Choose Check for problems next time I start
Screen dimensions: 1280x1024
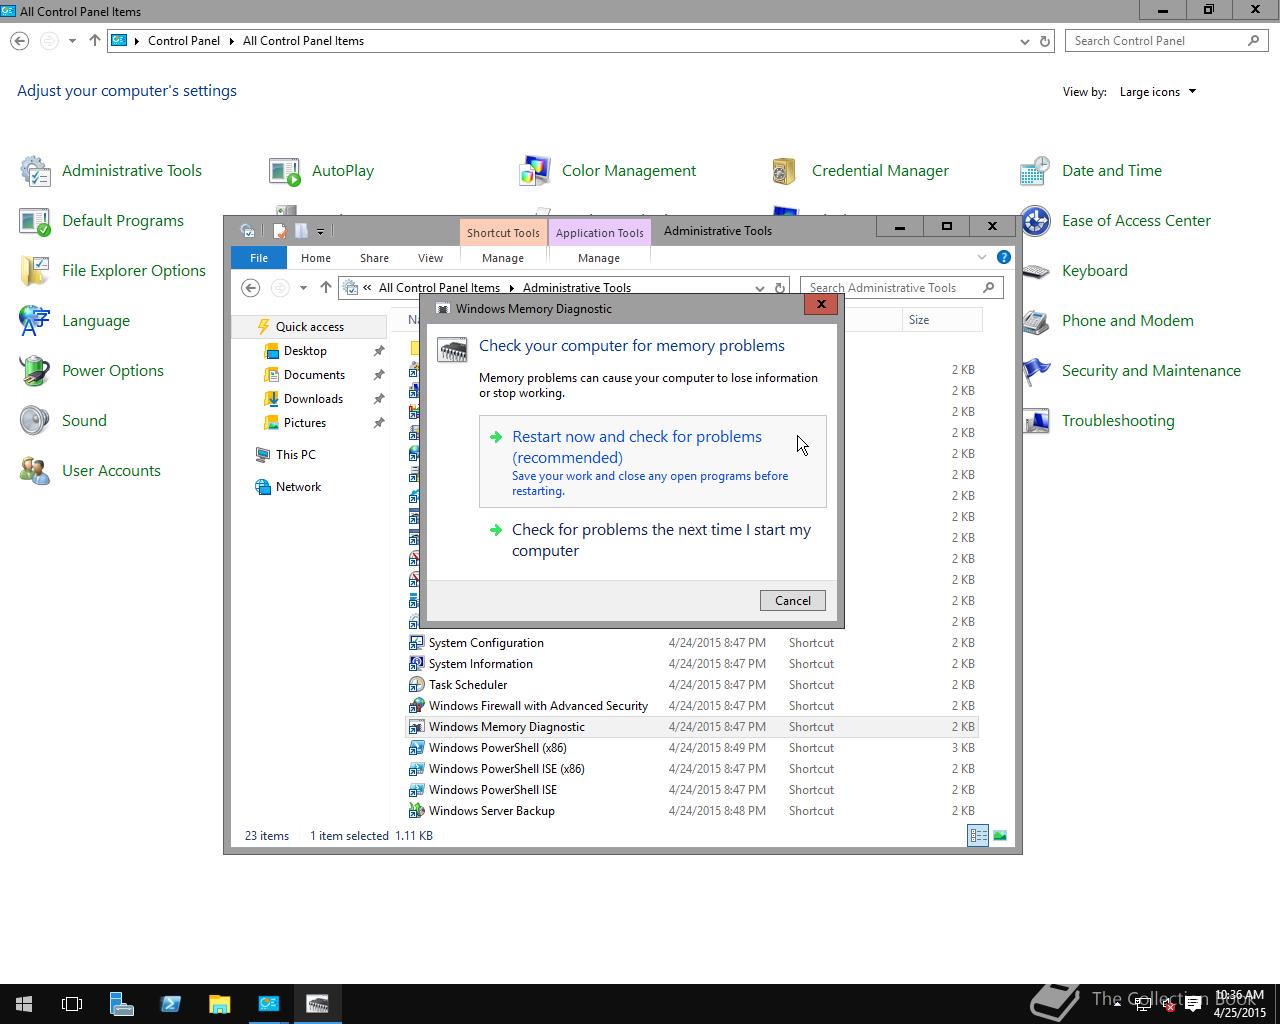click(653, 540)
